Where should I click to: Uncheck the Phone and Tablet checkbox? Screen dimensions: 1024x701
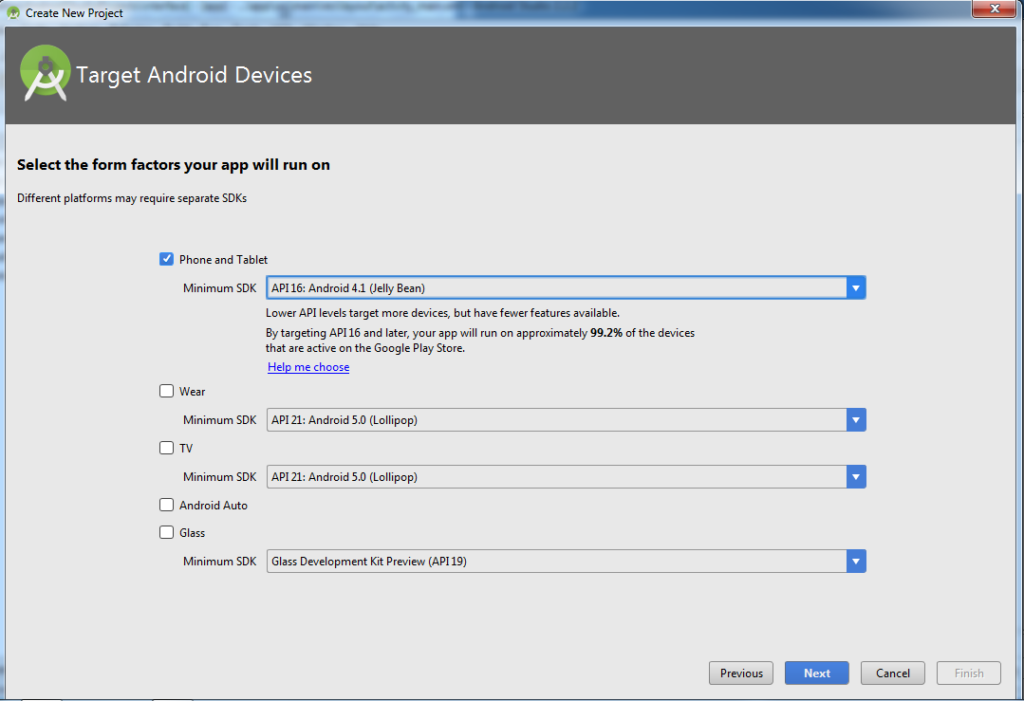coord(167,259)
